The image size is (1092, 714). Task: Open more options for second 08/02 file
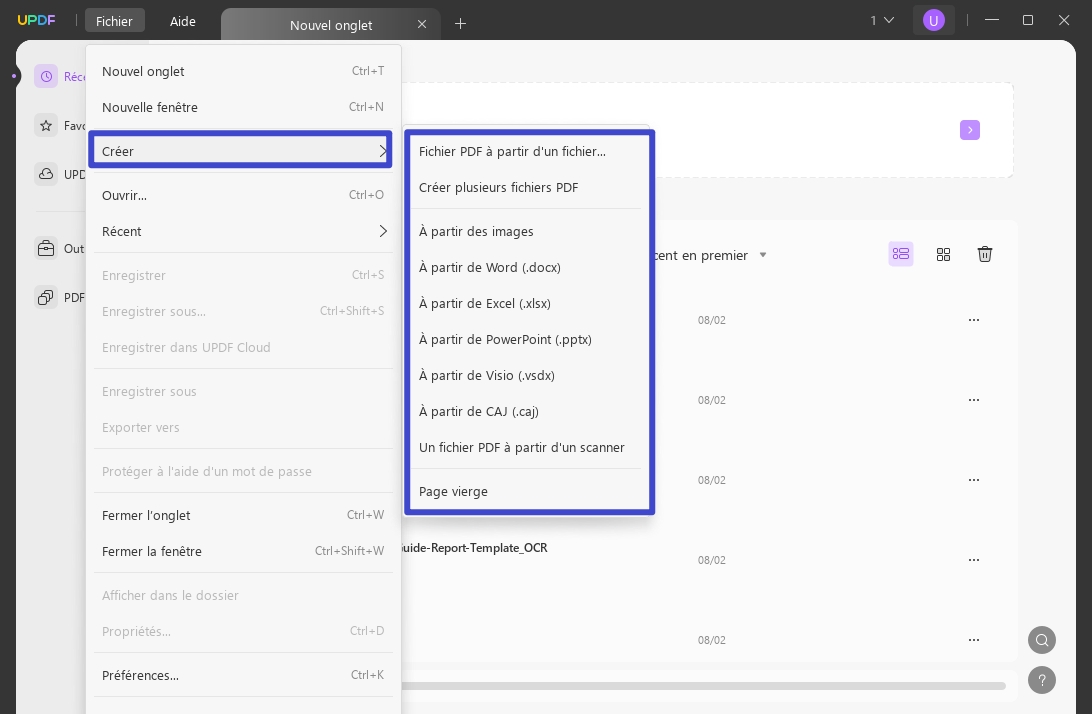coord(974,400)
